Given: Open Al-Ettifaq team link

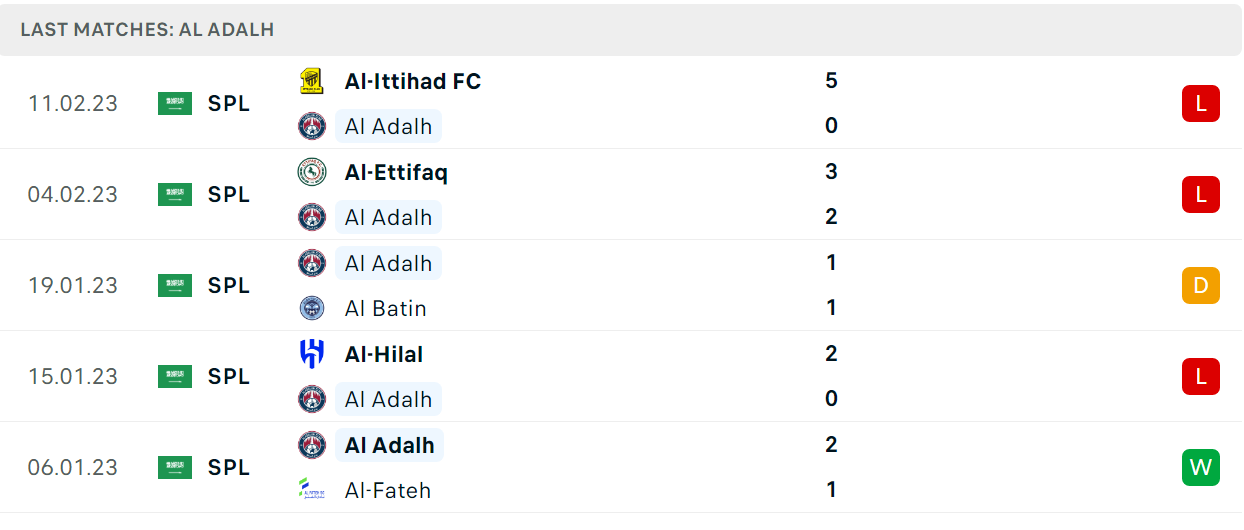Looking at the screenshot, I should [396, 172].
